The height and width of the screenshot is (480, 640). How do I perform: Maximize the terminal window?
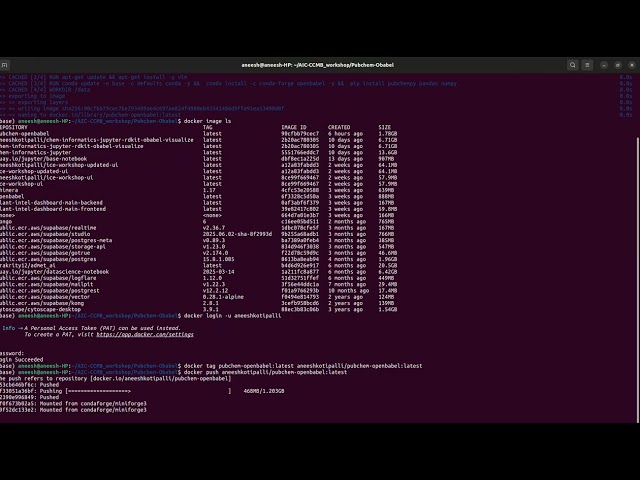click(x=618, y=65)
